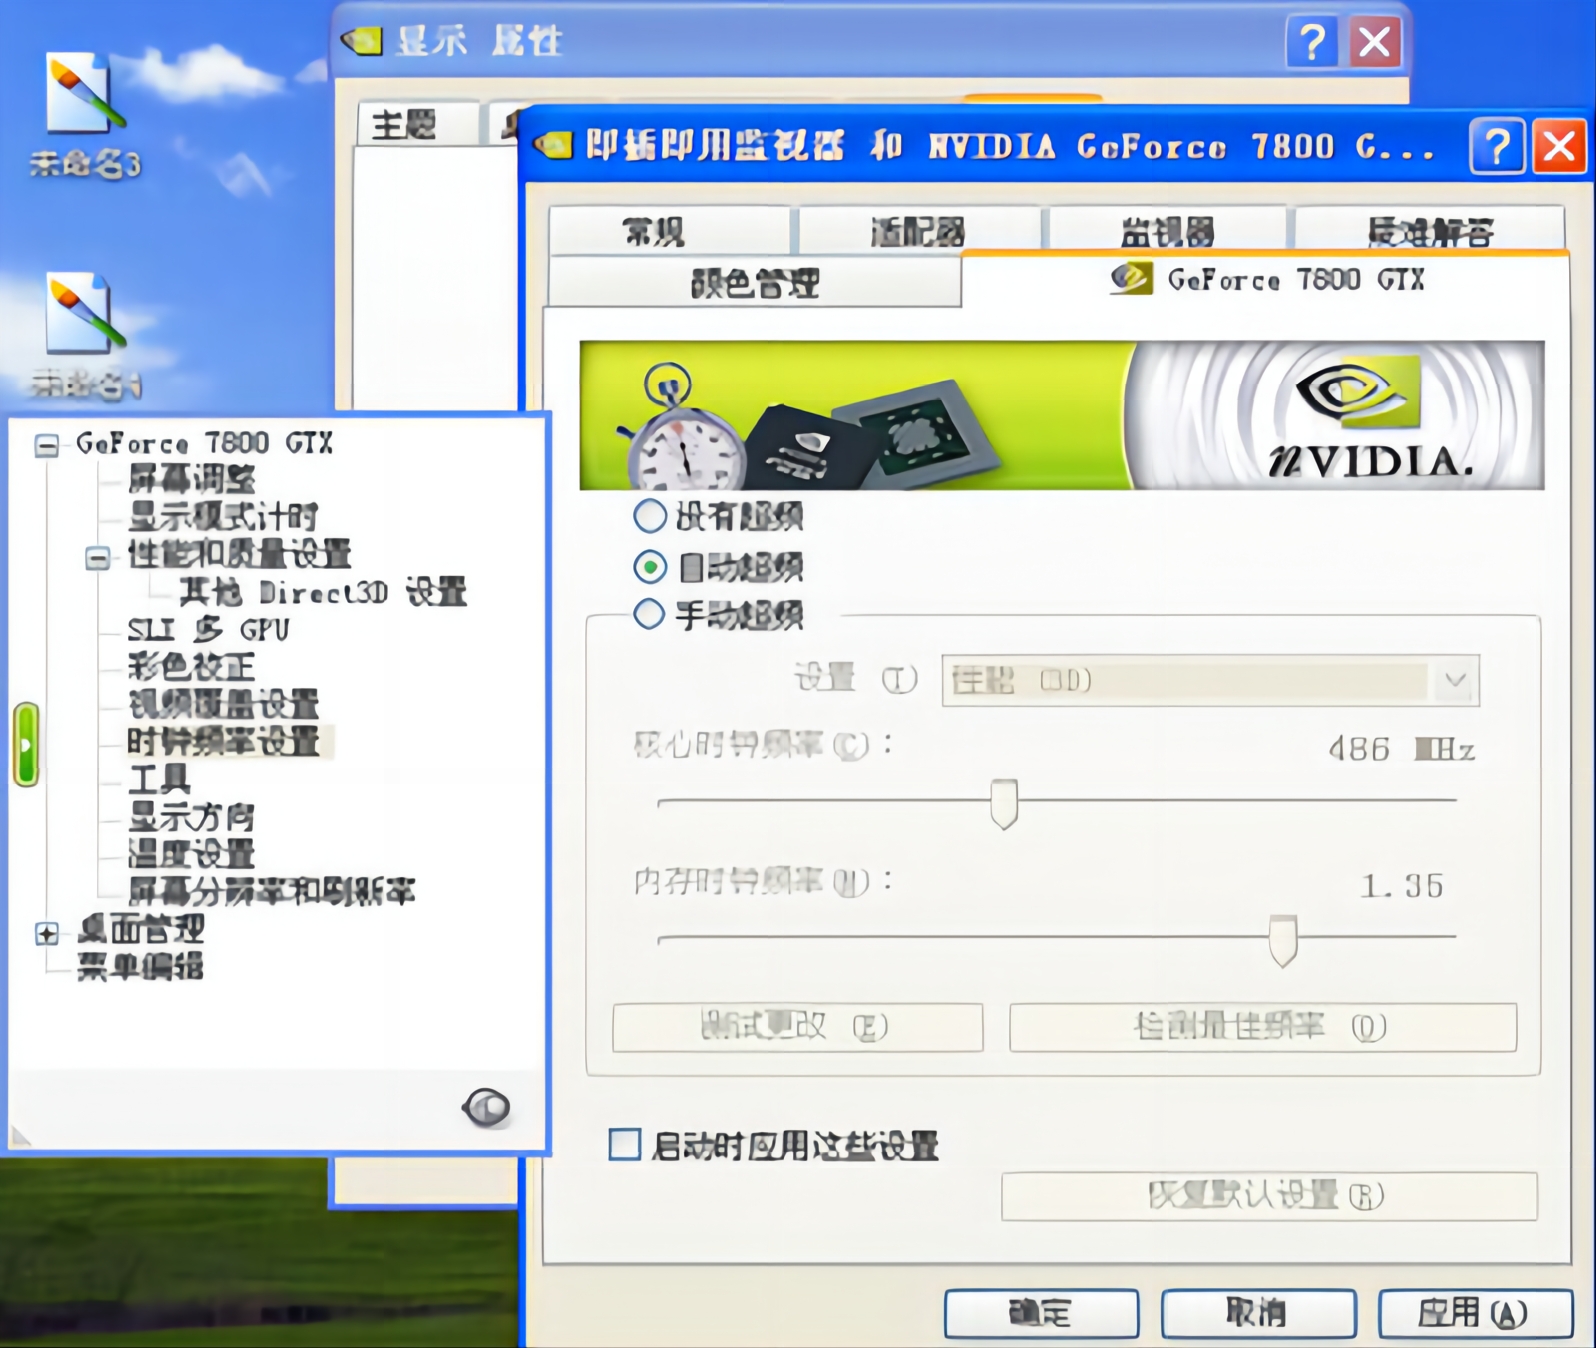Click help button in NVIDIA properties title bar
Image resolution: width=1596 pixels, height=1348 pixels.
coord(1497,147)
